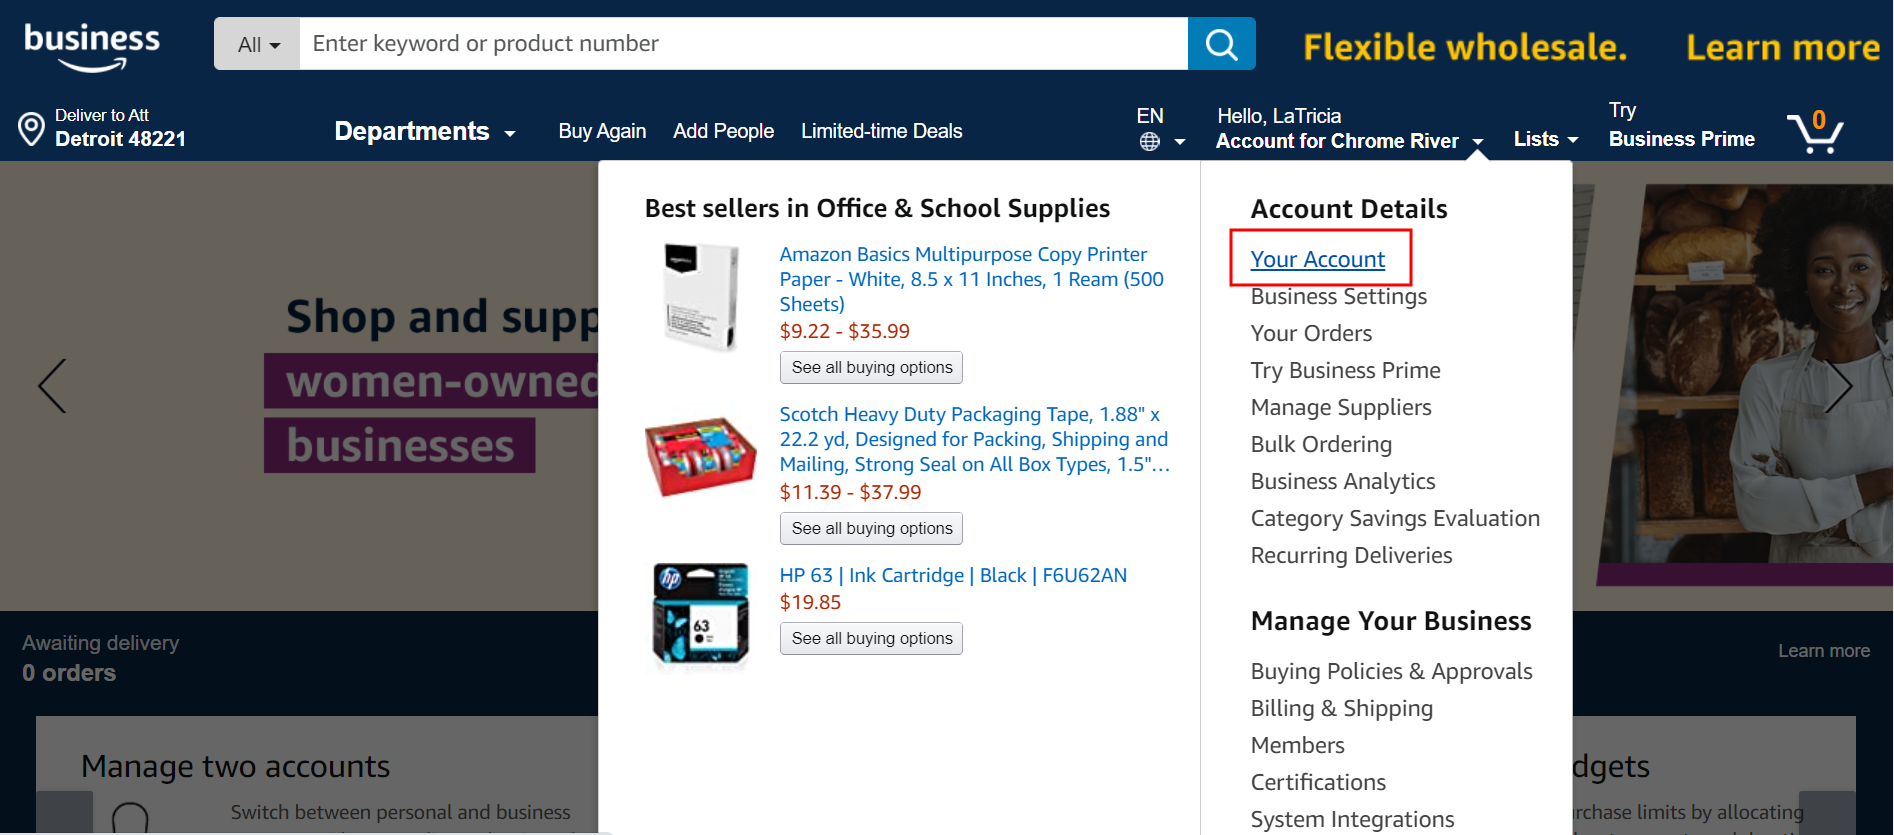Open Limited-time Deals in the navigation bar
Screen dimensions: 1894x835
pyautogui.click(x=881, y=131)
